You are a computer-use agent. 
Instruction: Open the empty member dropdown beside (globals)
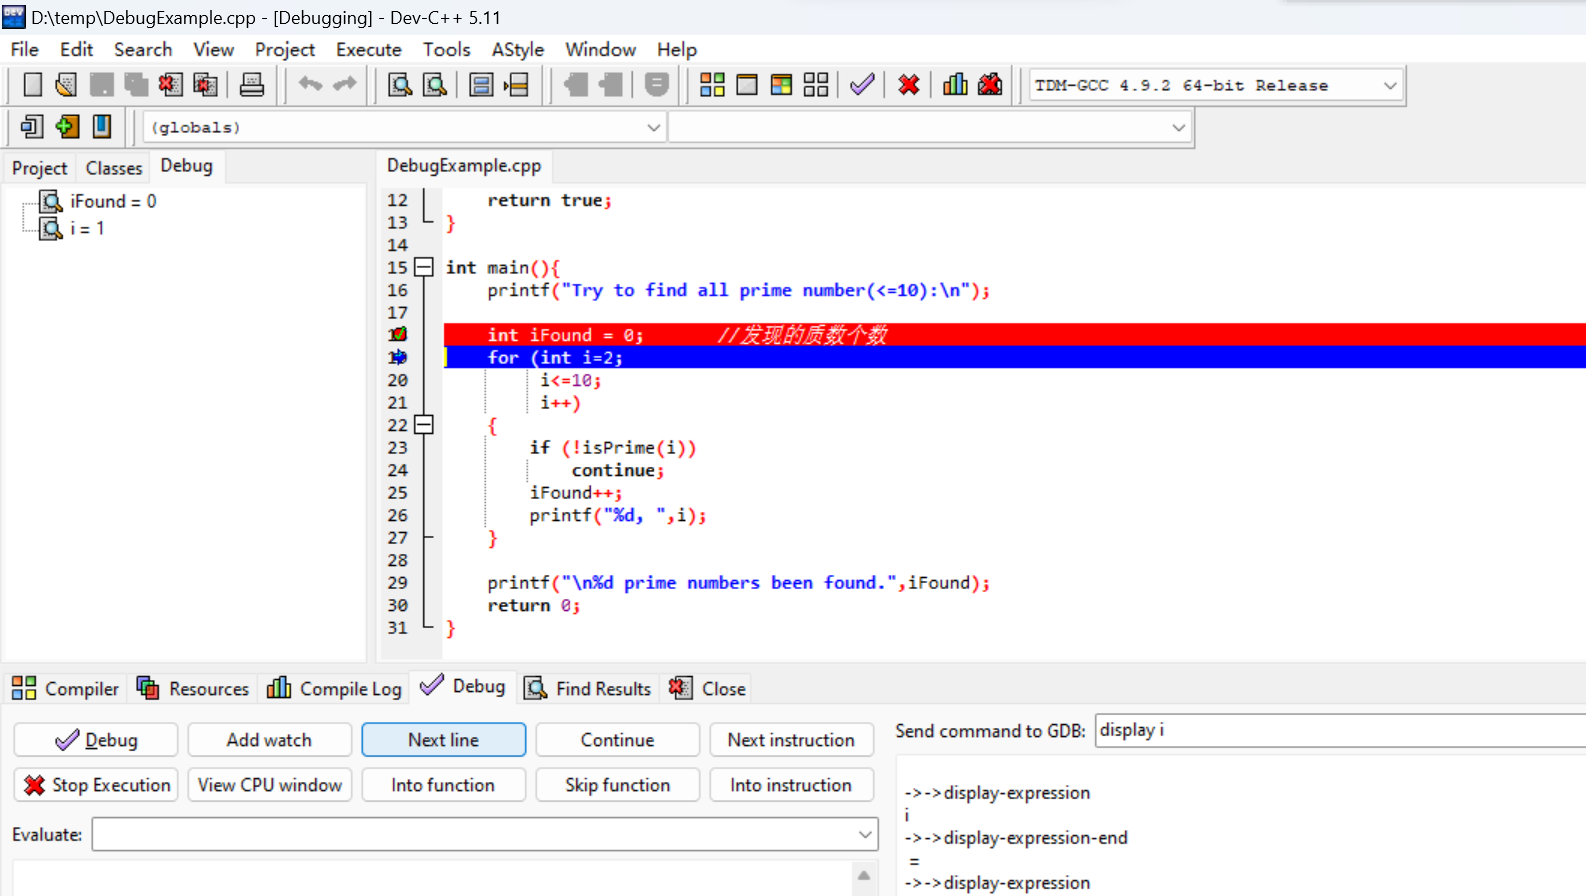click(x=1178, y=127)
